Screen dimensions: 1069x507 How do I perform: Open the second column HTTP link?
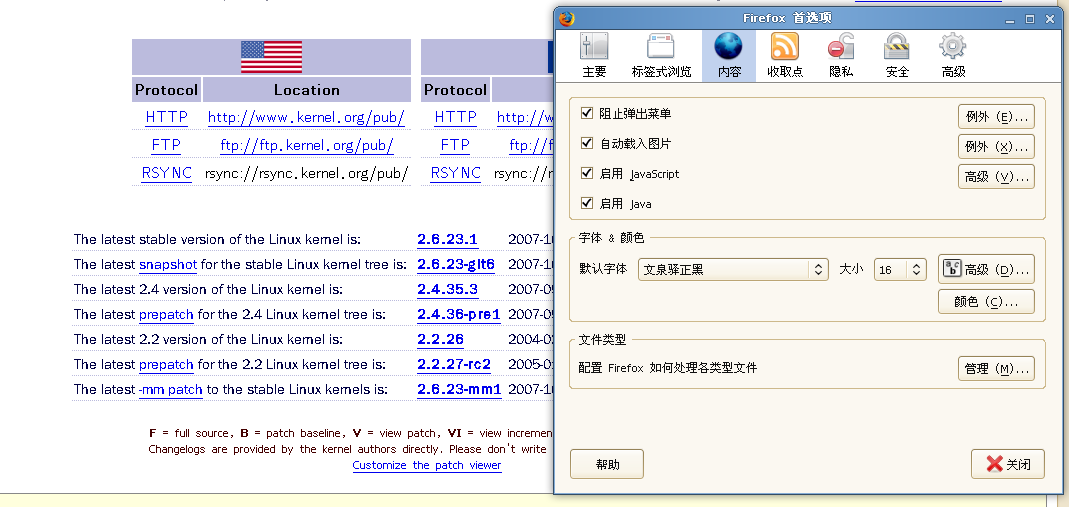tap(455, 117)
